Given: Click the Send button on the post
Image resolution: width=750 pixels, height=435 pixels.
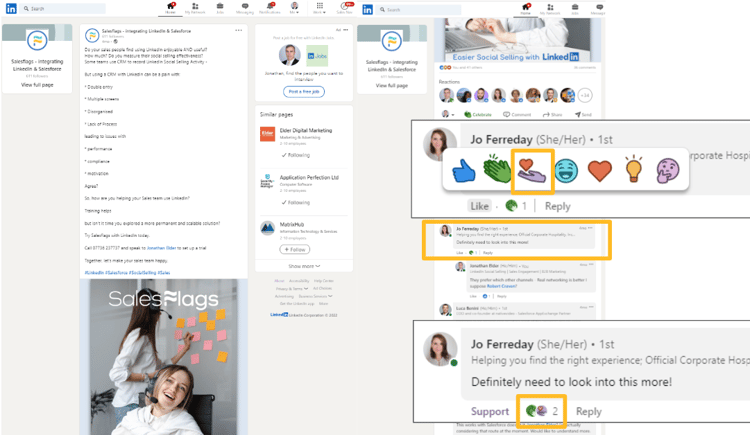Looking at the screenshot, I should (583, 114).
